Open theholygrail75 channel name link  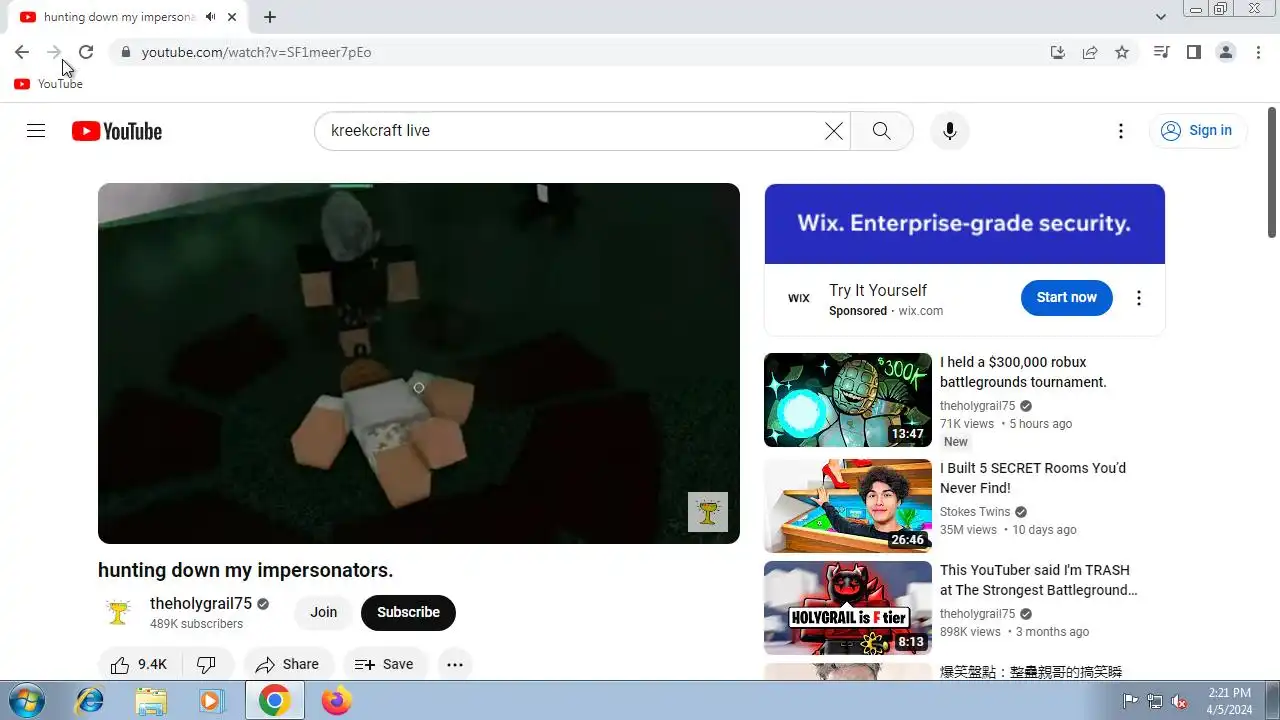tap(201, 604)
